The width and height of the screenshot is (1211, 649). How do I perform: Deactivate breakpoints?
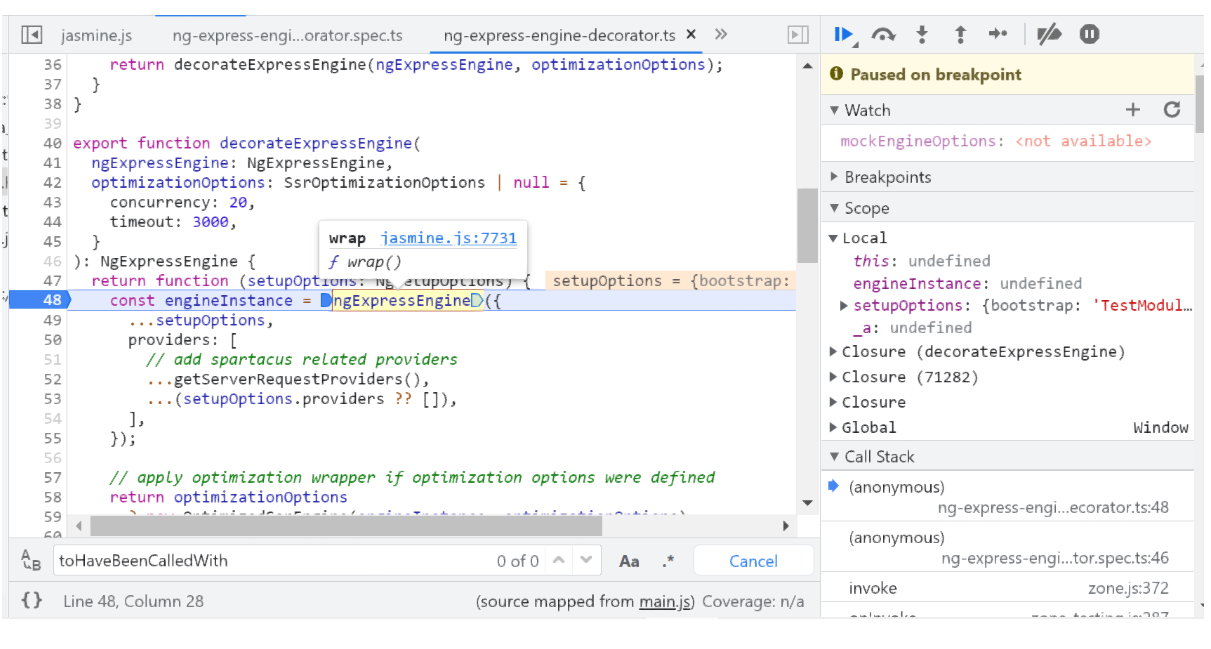pos(1049,35)
